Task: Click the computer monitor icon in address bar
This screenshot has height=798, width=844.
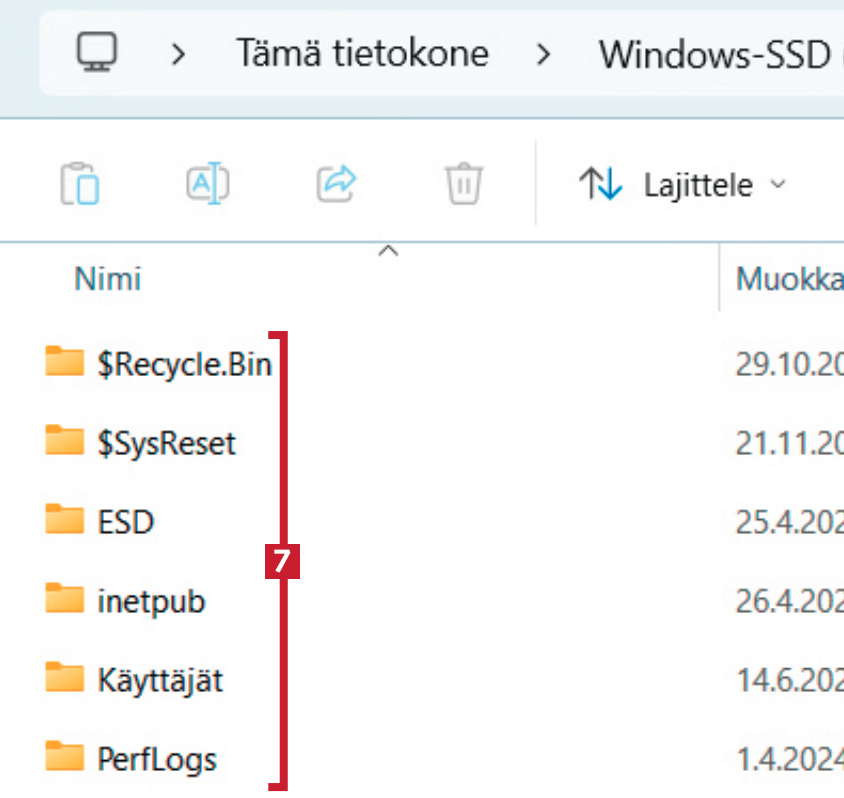Action: (97, 52)
